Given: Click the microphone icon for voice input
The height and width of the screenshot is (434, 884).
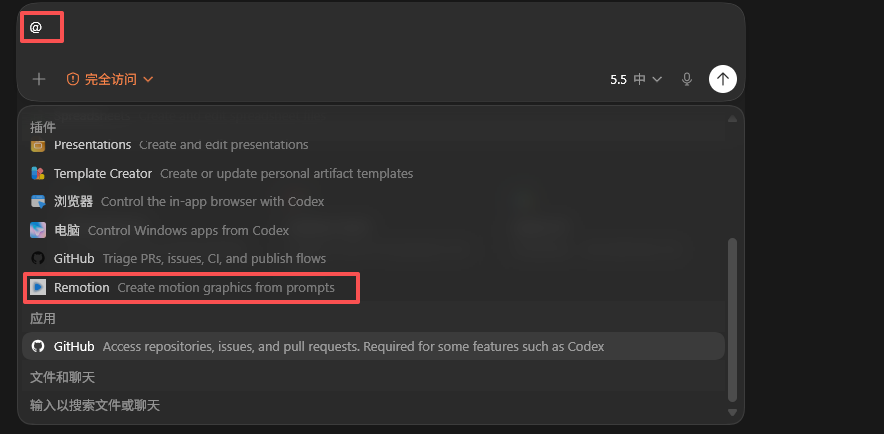Looking at the screenshot, I should 687,79.
